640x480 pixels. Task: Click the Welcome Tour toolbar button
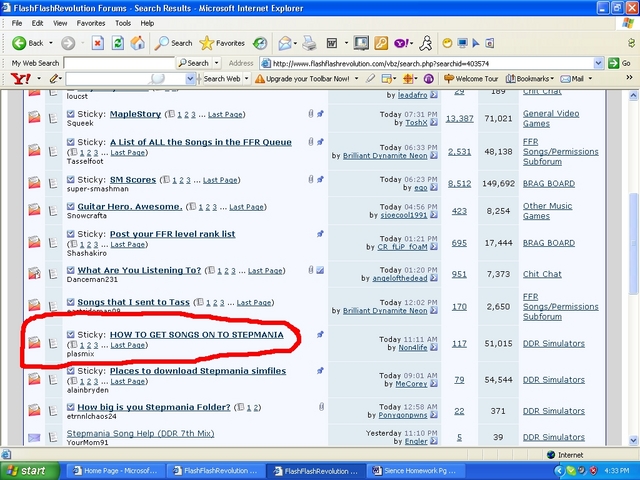point(471,78)
